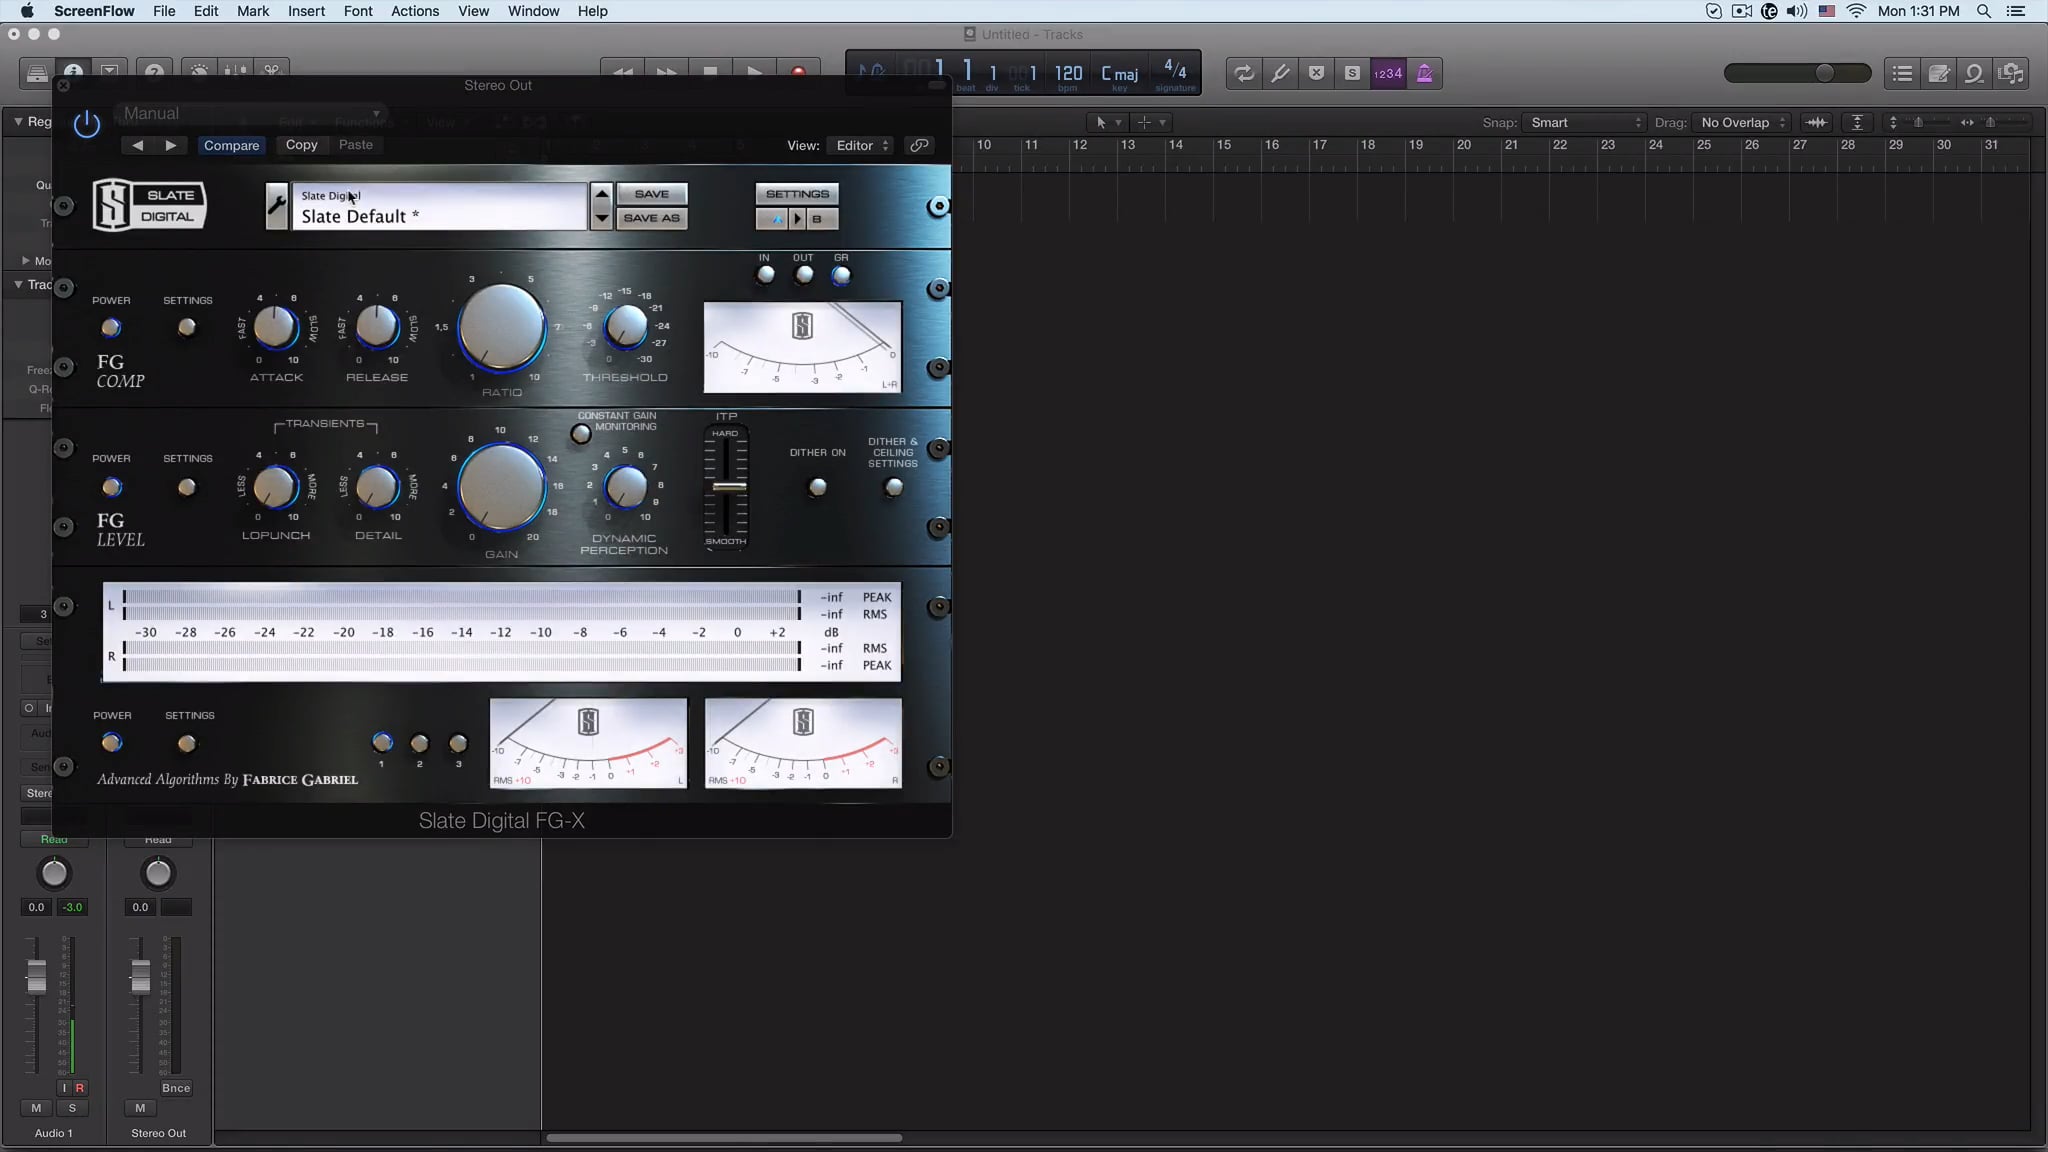
Task: Click the plugin Compare button
Action: click(x=231, y=145)
